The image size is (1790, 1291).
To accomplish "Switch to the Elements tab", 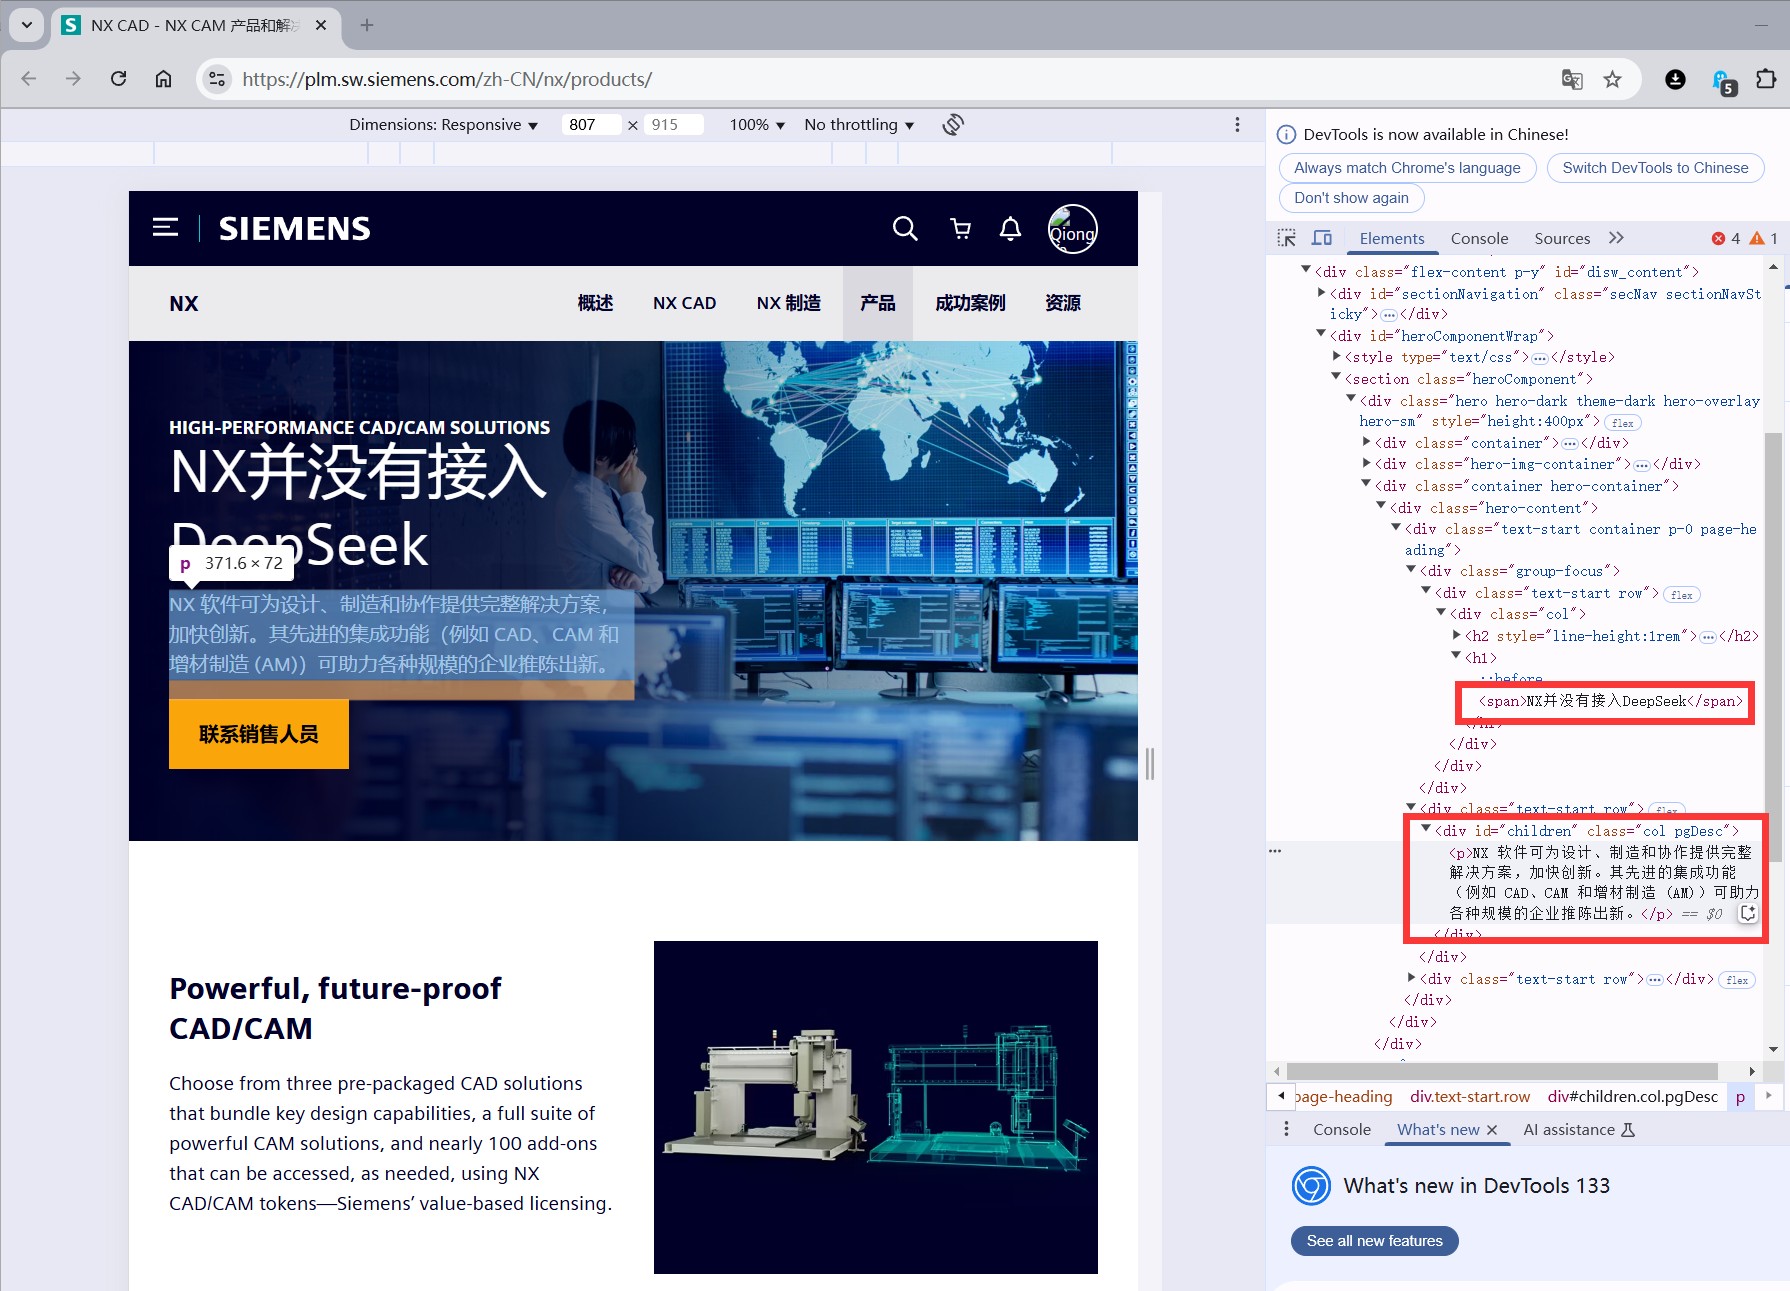I will point(1391,238).
